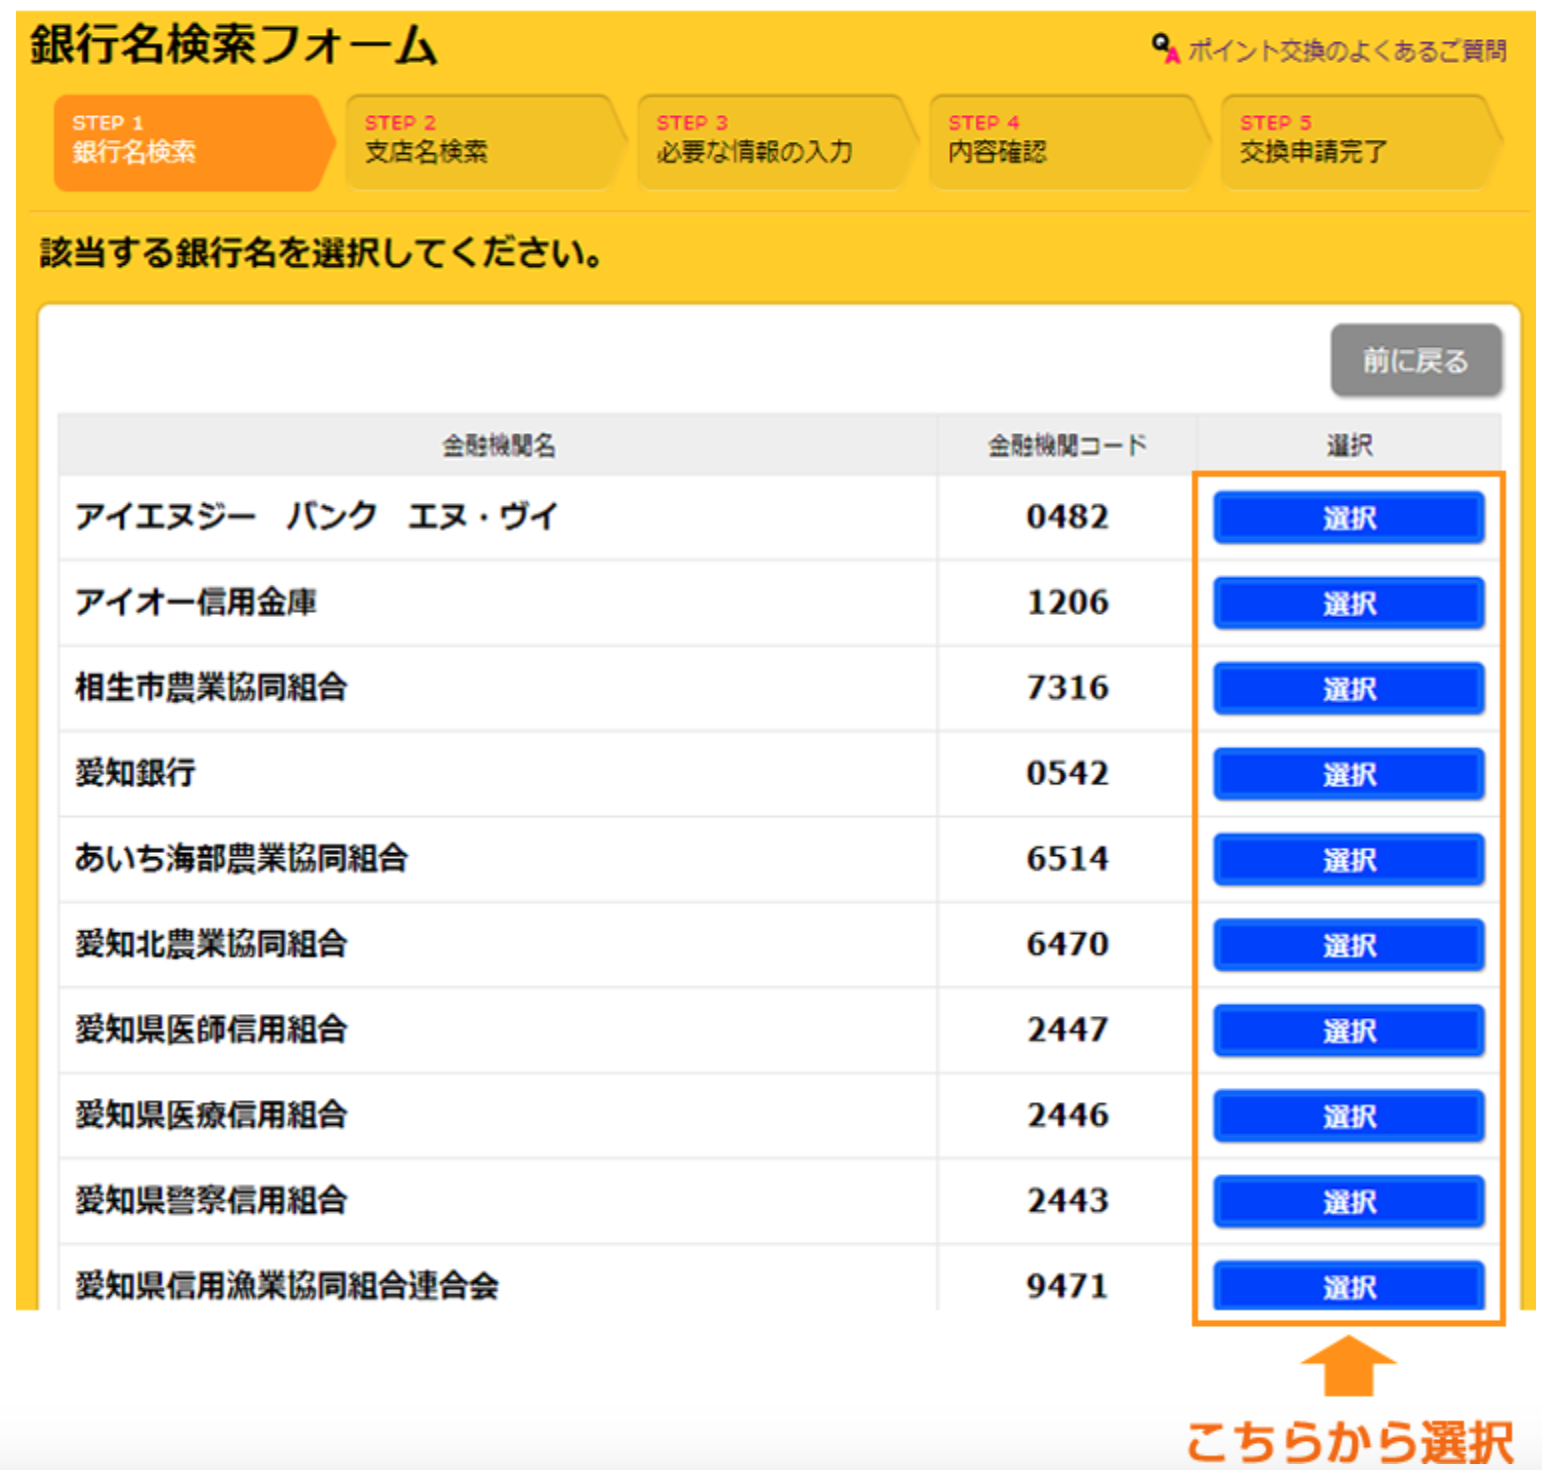Click the STEP 5 交換申請完了 step

(x=1361, y=142)
